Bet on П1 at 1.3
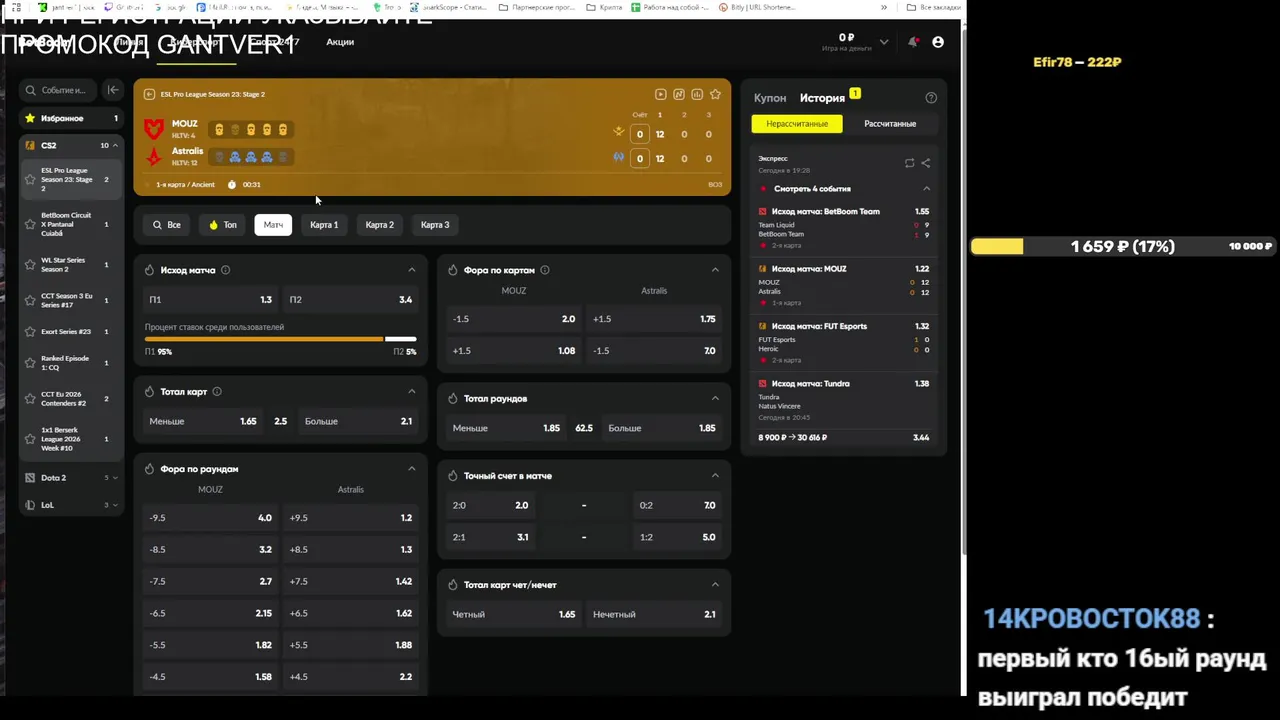This screenshot has height=720, width=1280. pos(210,300)
